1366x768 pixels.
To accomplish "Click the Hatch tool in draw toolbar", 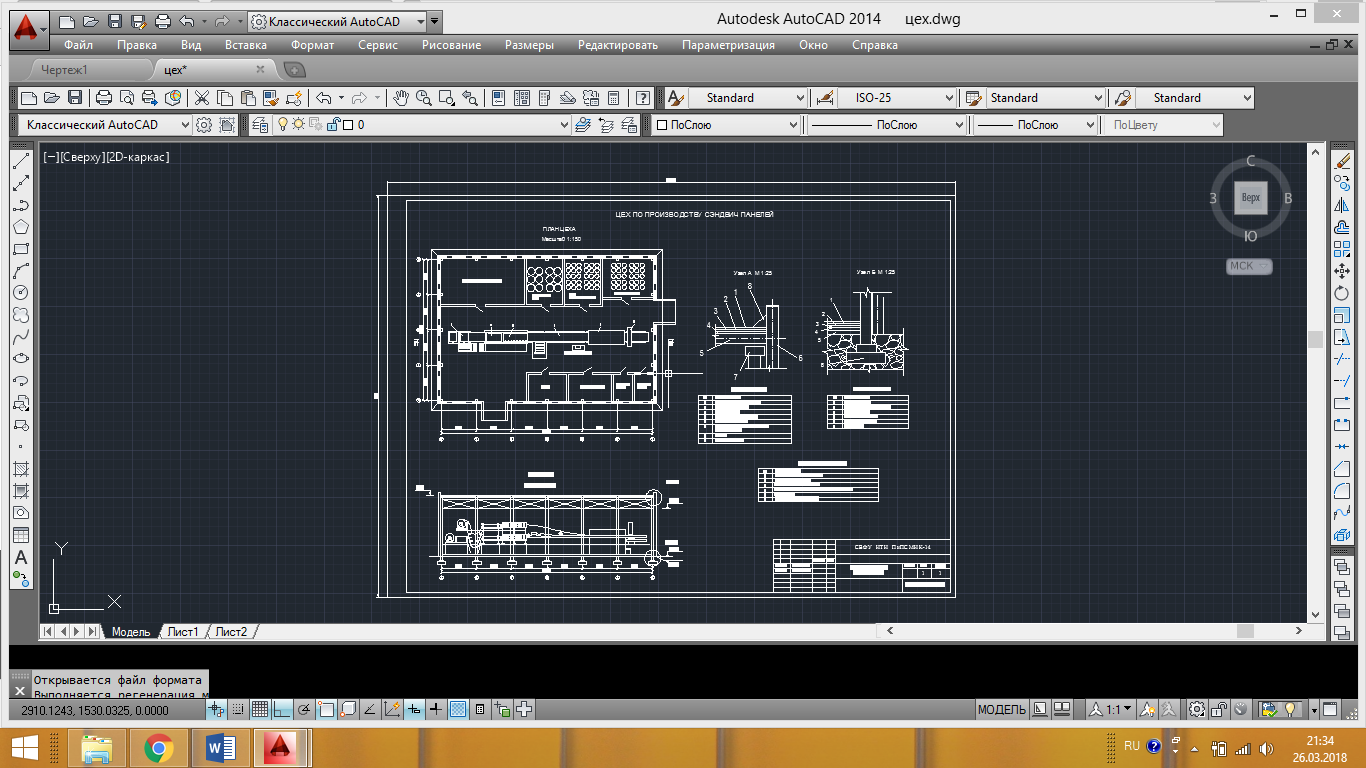I will click(x=20, y=469).
